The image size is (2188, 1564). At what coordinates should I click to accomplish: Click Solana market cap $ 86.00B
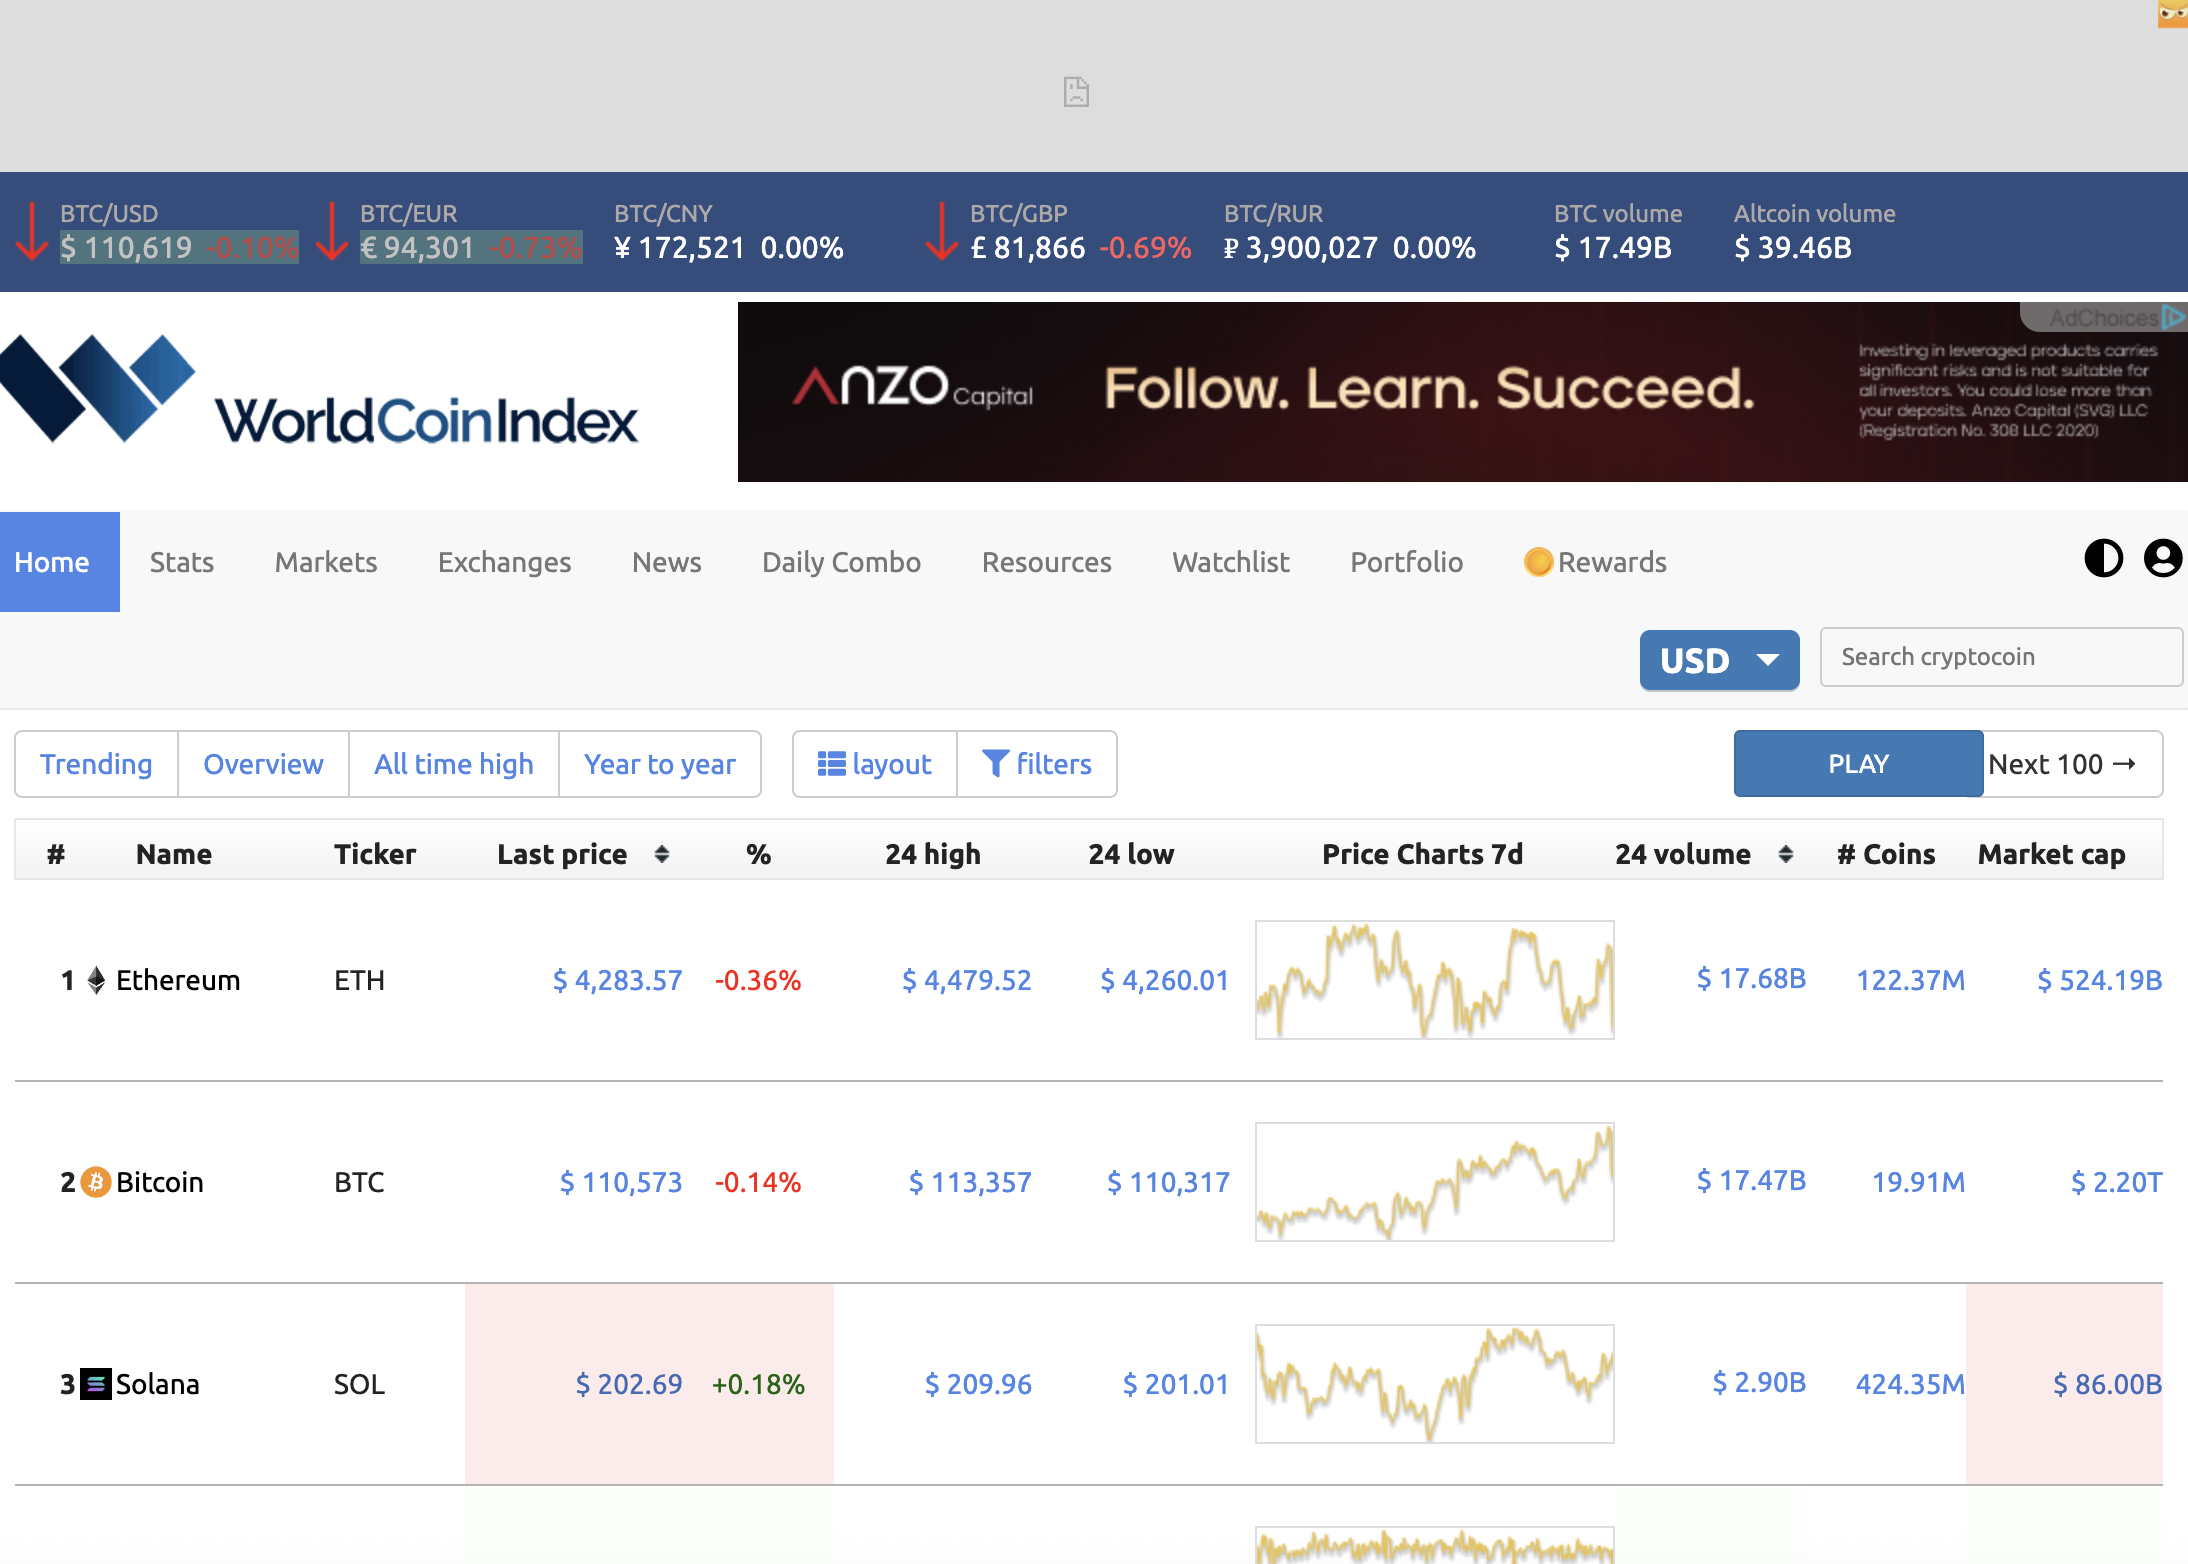pyautogui.click(x=2108, y=1384)
